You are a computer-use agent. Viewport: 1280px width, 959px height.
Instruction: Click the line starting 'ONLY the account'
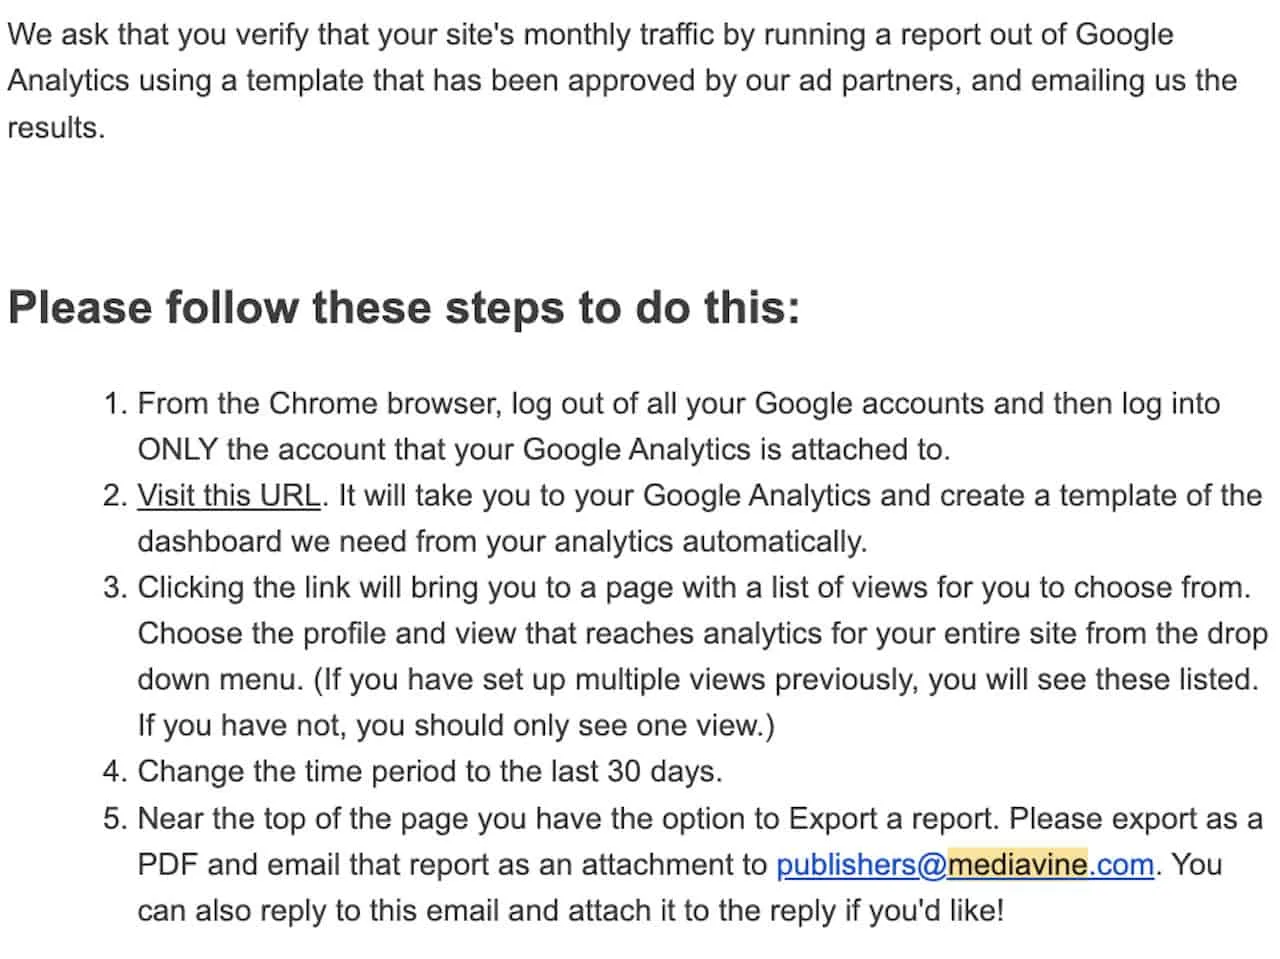pos(543,450)
